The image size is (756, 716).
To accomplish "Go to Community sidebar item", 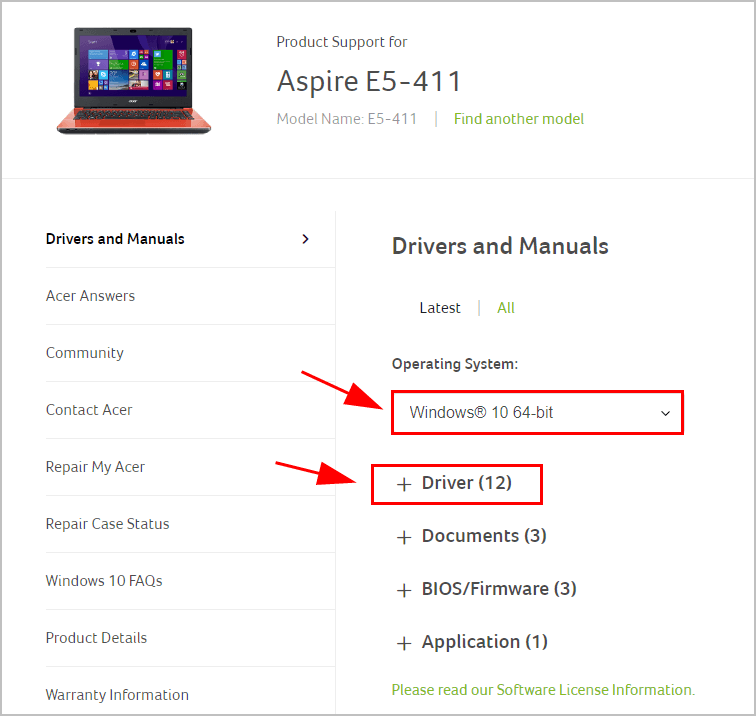I will [x=84, y=352].
